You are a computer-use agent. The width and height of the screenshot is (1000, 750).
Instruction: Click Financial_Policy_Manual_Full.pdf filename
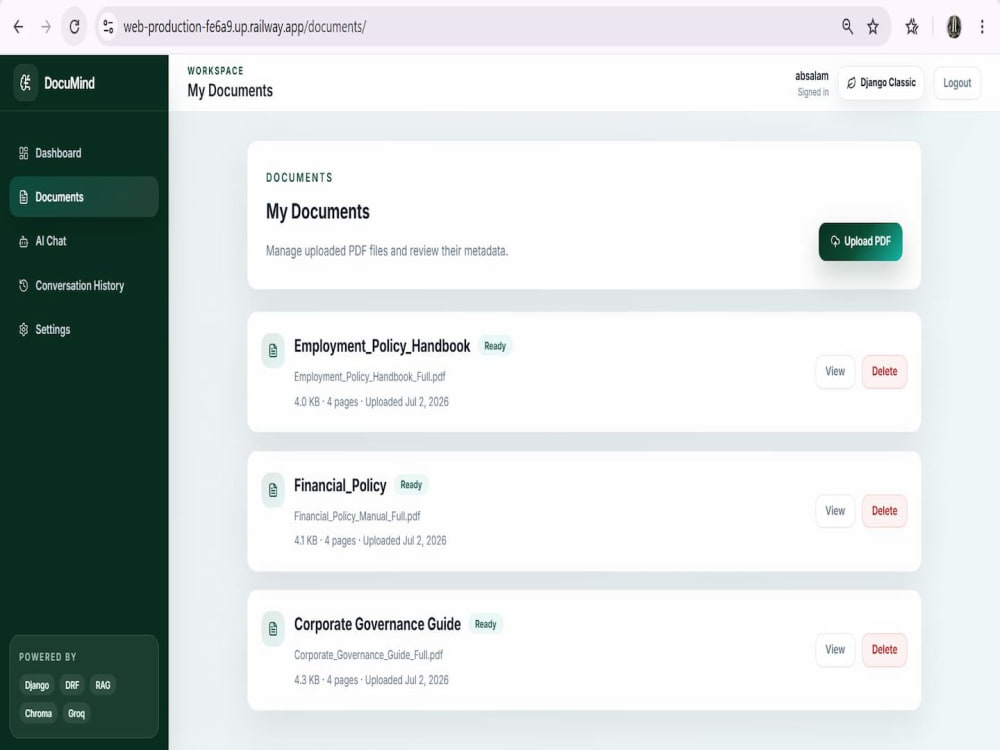coord(357,516)
